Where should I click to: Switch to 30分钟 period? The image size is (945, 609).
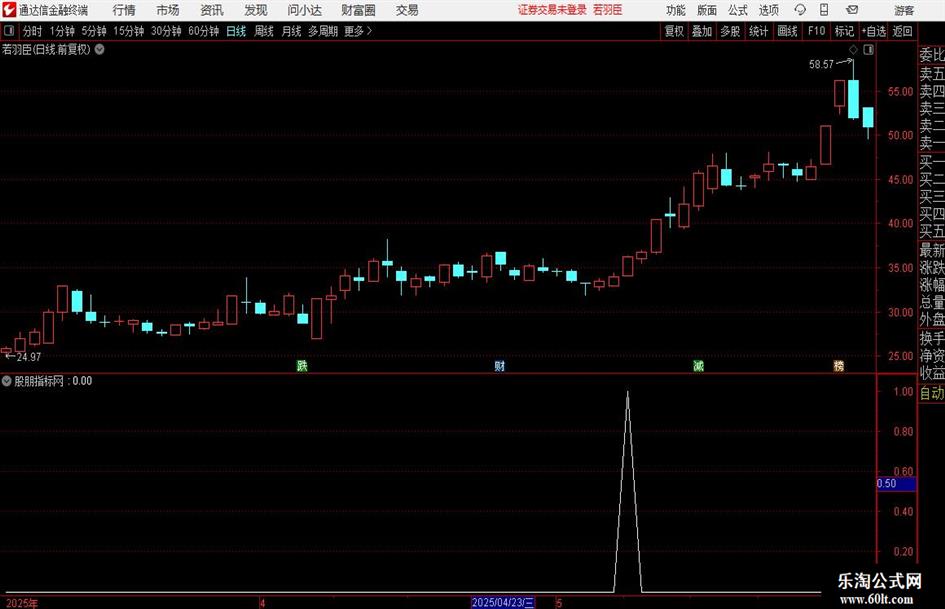point(166,31)
